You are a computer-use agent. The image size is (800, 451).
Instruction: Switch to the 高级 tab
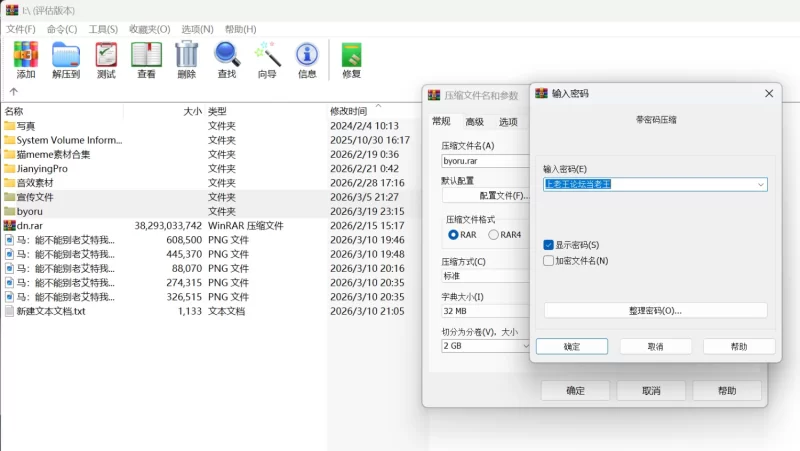[x=474, y=122]
